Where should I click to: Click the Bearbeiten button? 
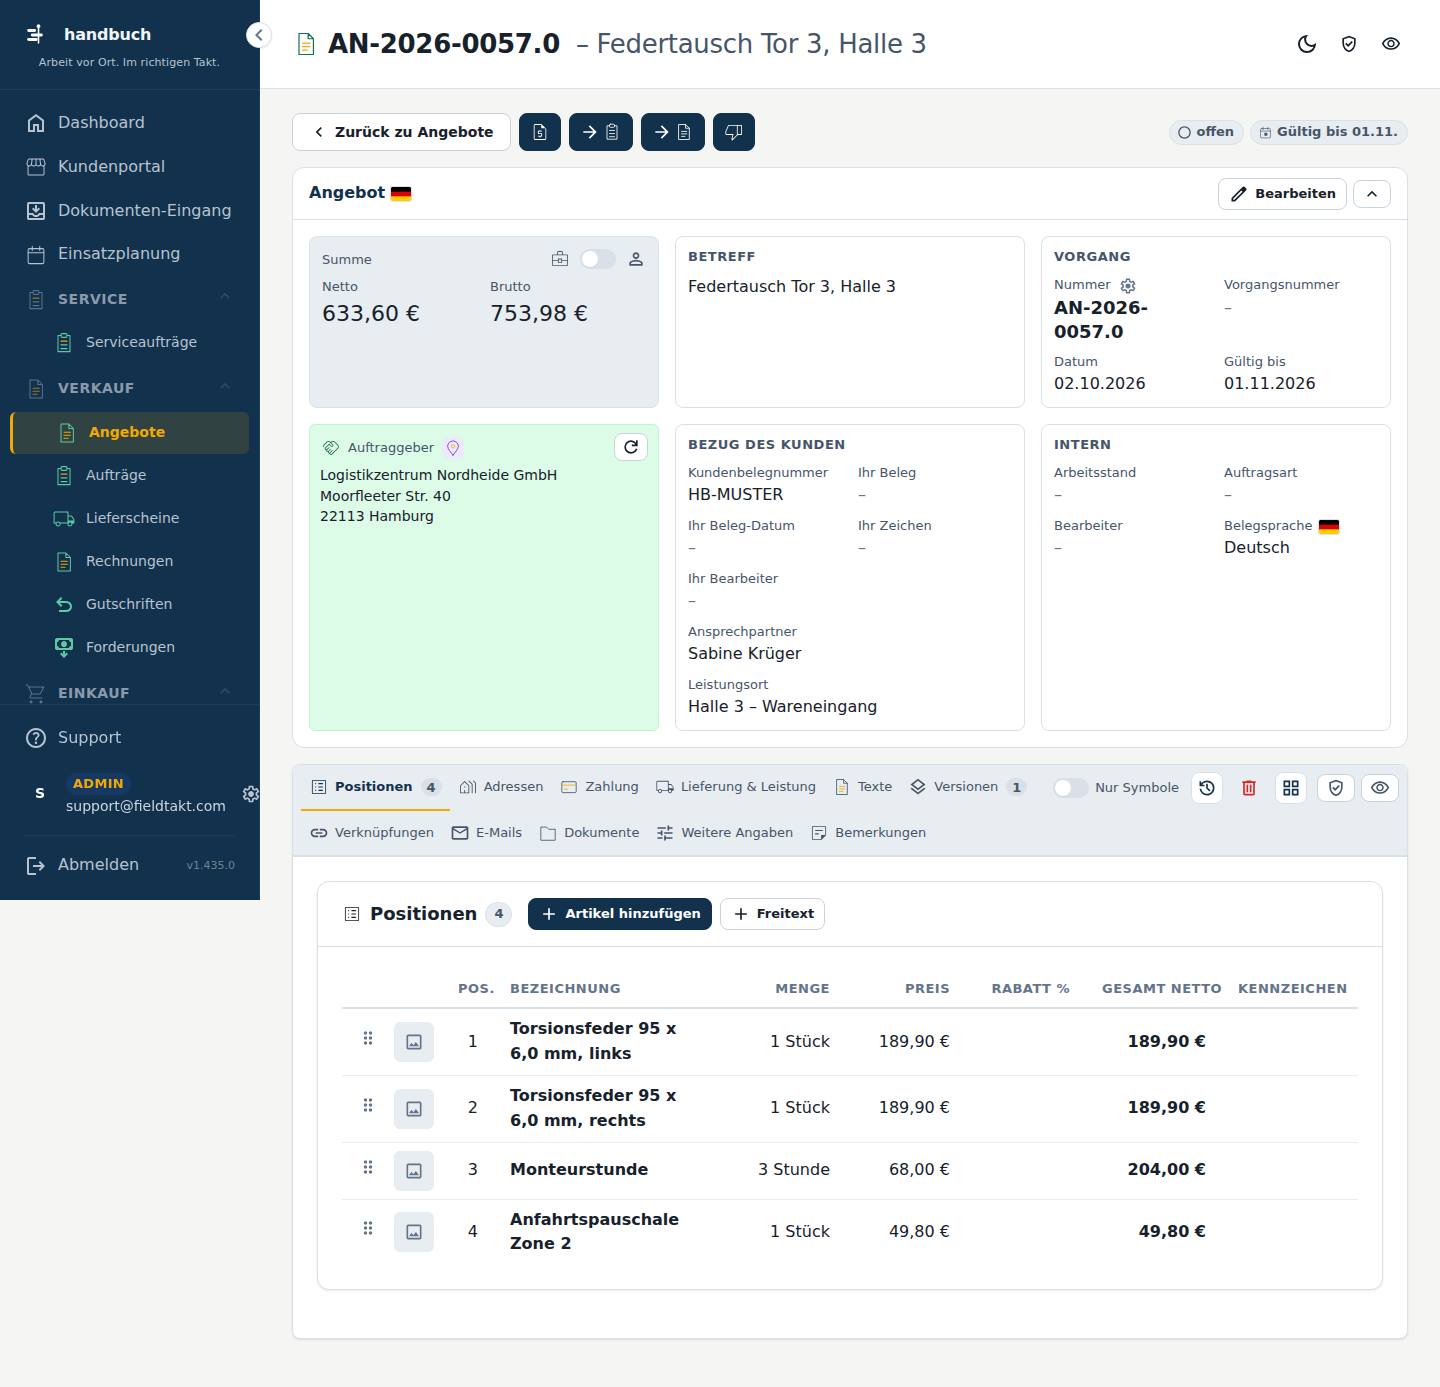click(x=1282, y=194)
